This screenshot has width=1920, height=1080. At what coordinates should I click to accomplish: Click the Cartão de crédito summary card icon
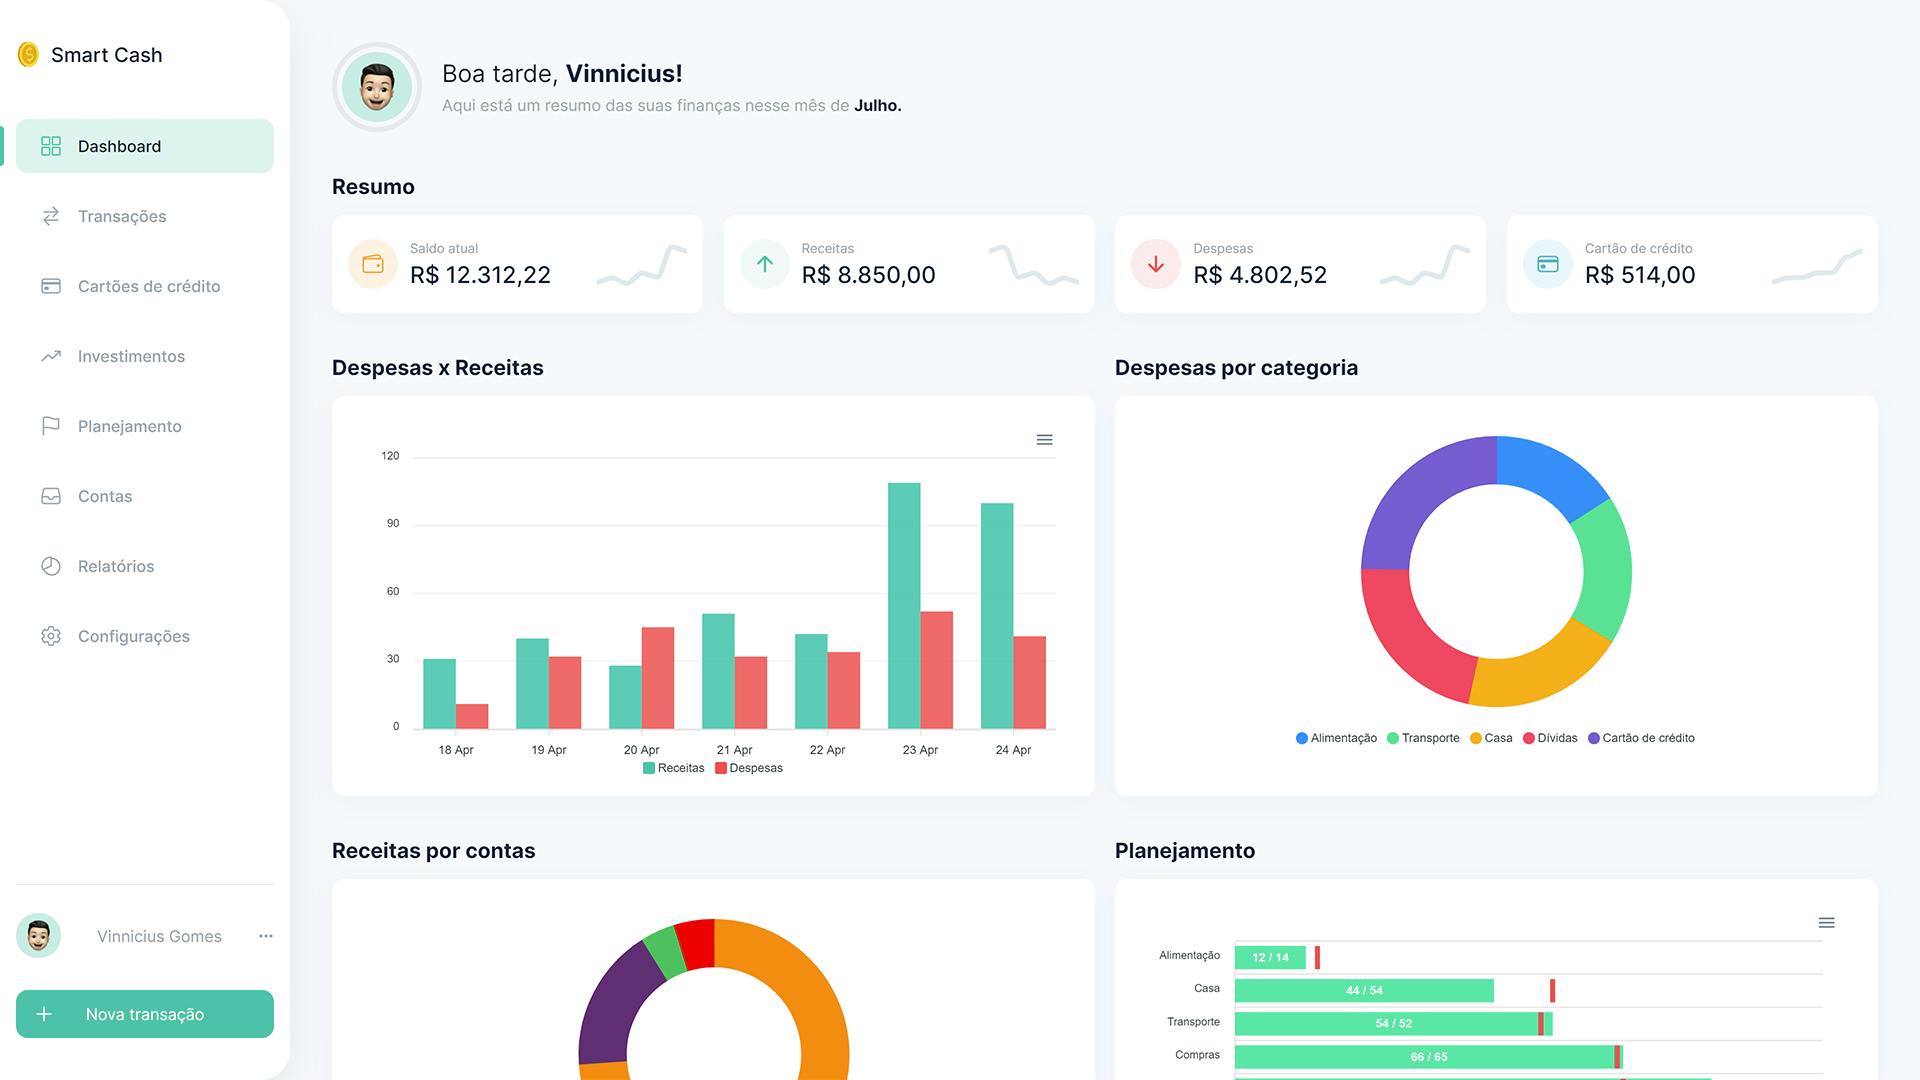click(1548, 264)
